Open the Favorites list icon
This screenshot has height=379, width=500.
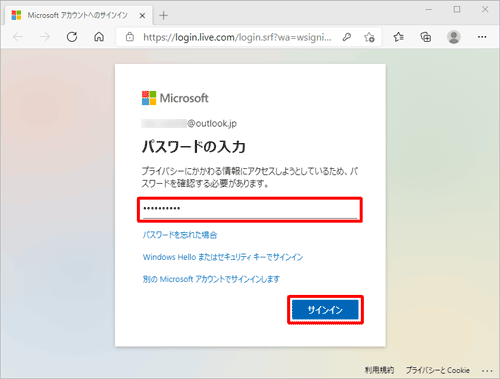tap(398, 37)
